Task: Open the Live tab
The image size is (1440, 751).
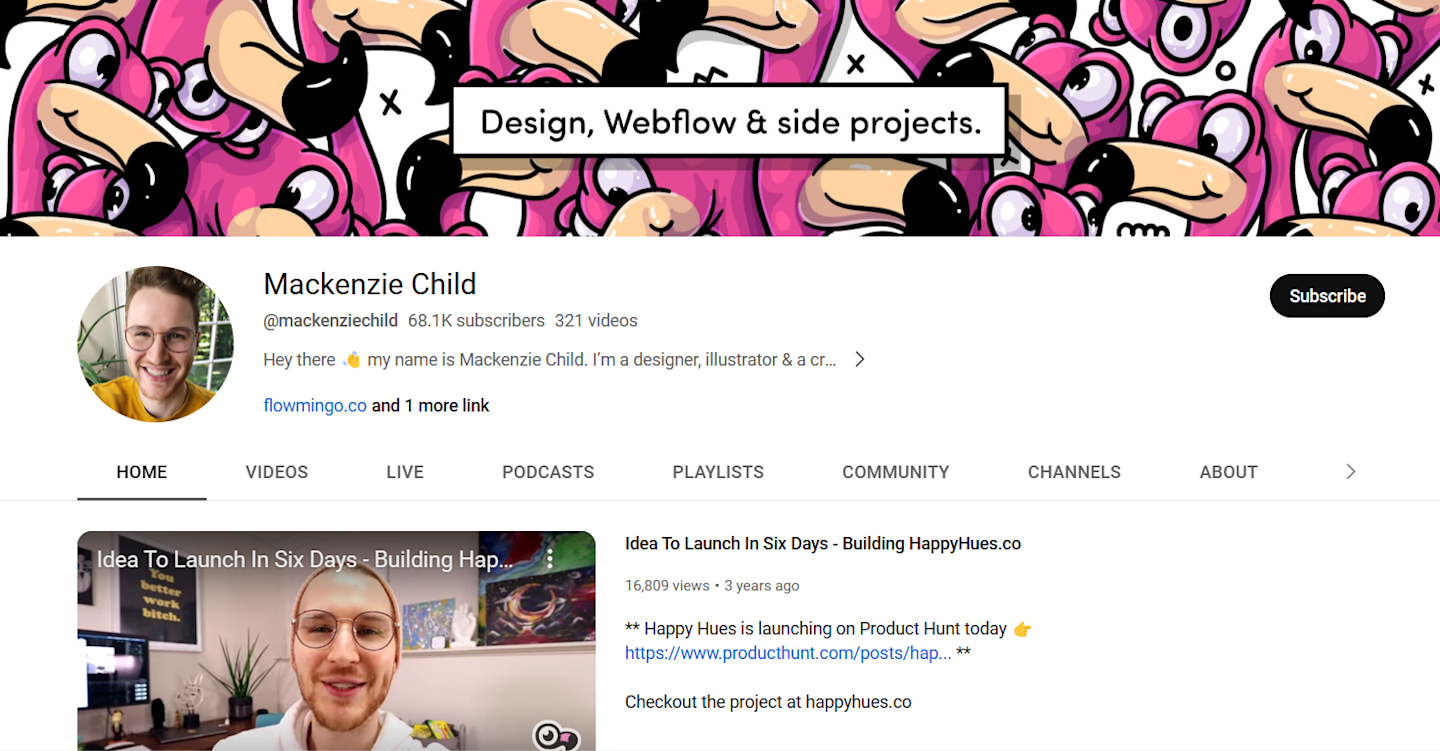Action: click(x=405, y=472)
